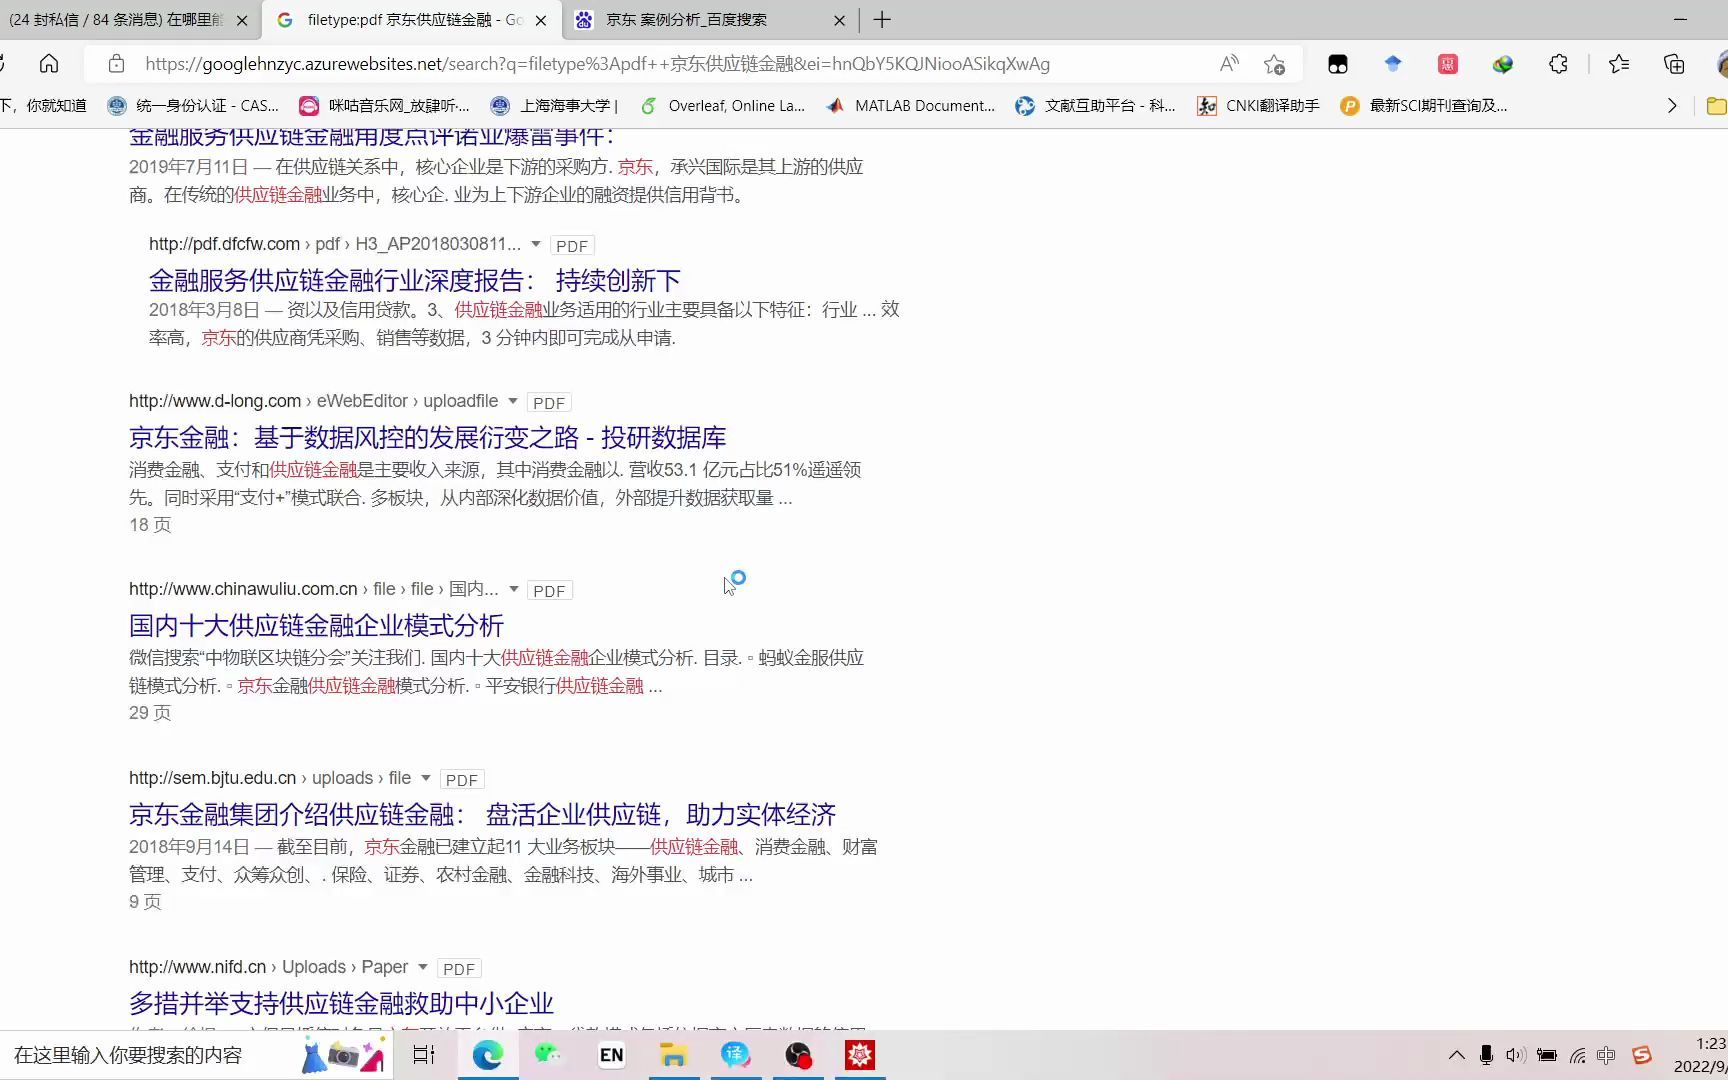Open 统一身份认证 - CAS bookmark
Viewport: 1728px width, 1080px height.
click(193, 106)
